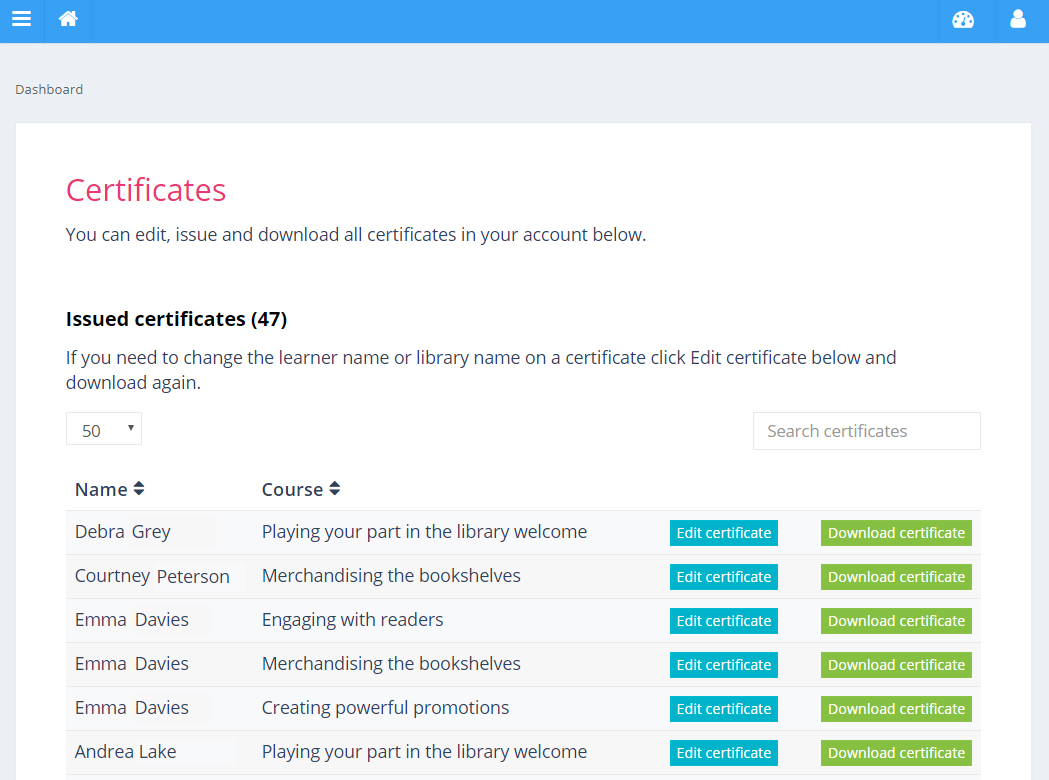The width and height of the screenshot is (1049, 780).
Task: Sort the table by Course column arrows
Action: pyautogui.click(x=335, y=489)
